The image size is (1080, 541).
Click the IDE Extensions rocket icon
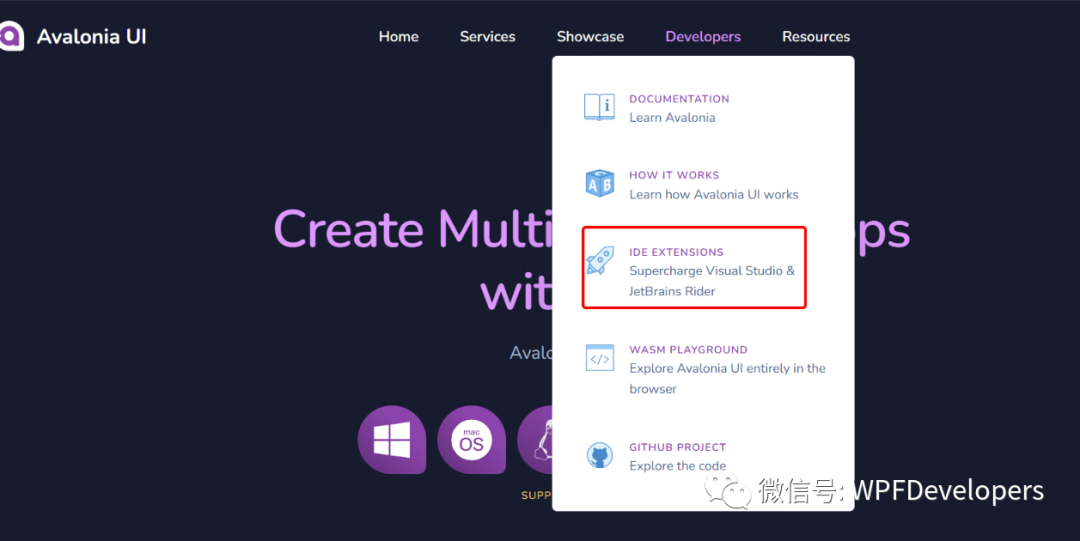(x=599, y=261)
